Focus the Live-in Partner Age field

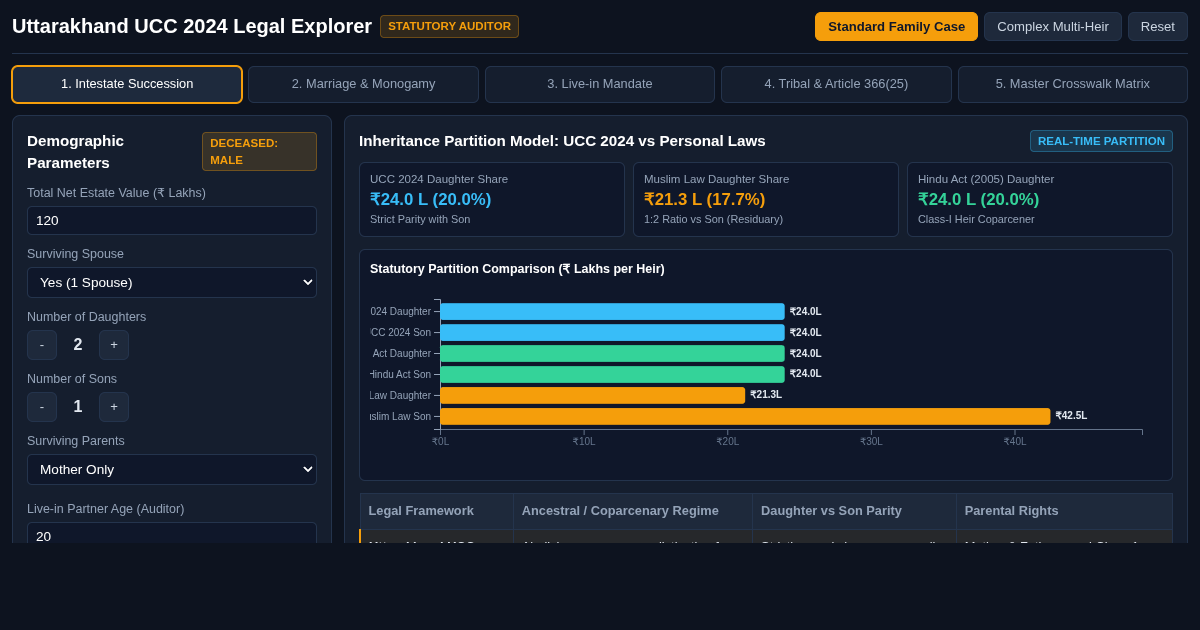(x=172, y=533)
